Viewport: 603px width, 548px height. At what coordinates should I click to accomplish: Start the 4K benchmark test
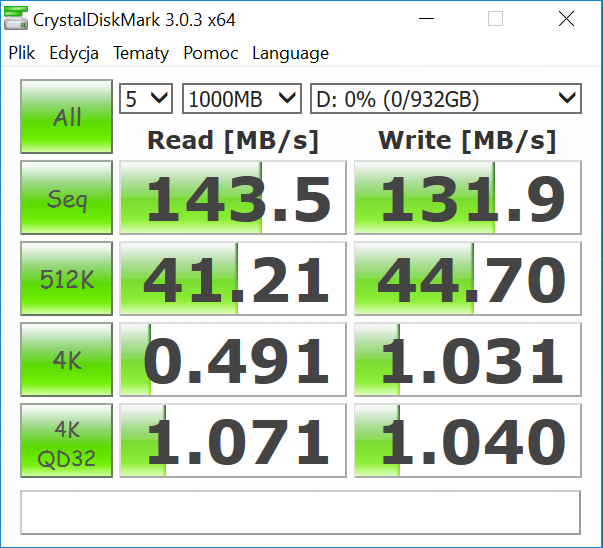[67, 360]
